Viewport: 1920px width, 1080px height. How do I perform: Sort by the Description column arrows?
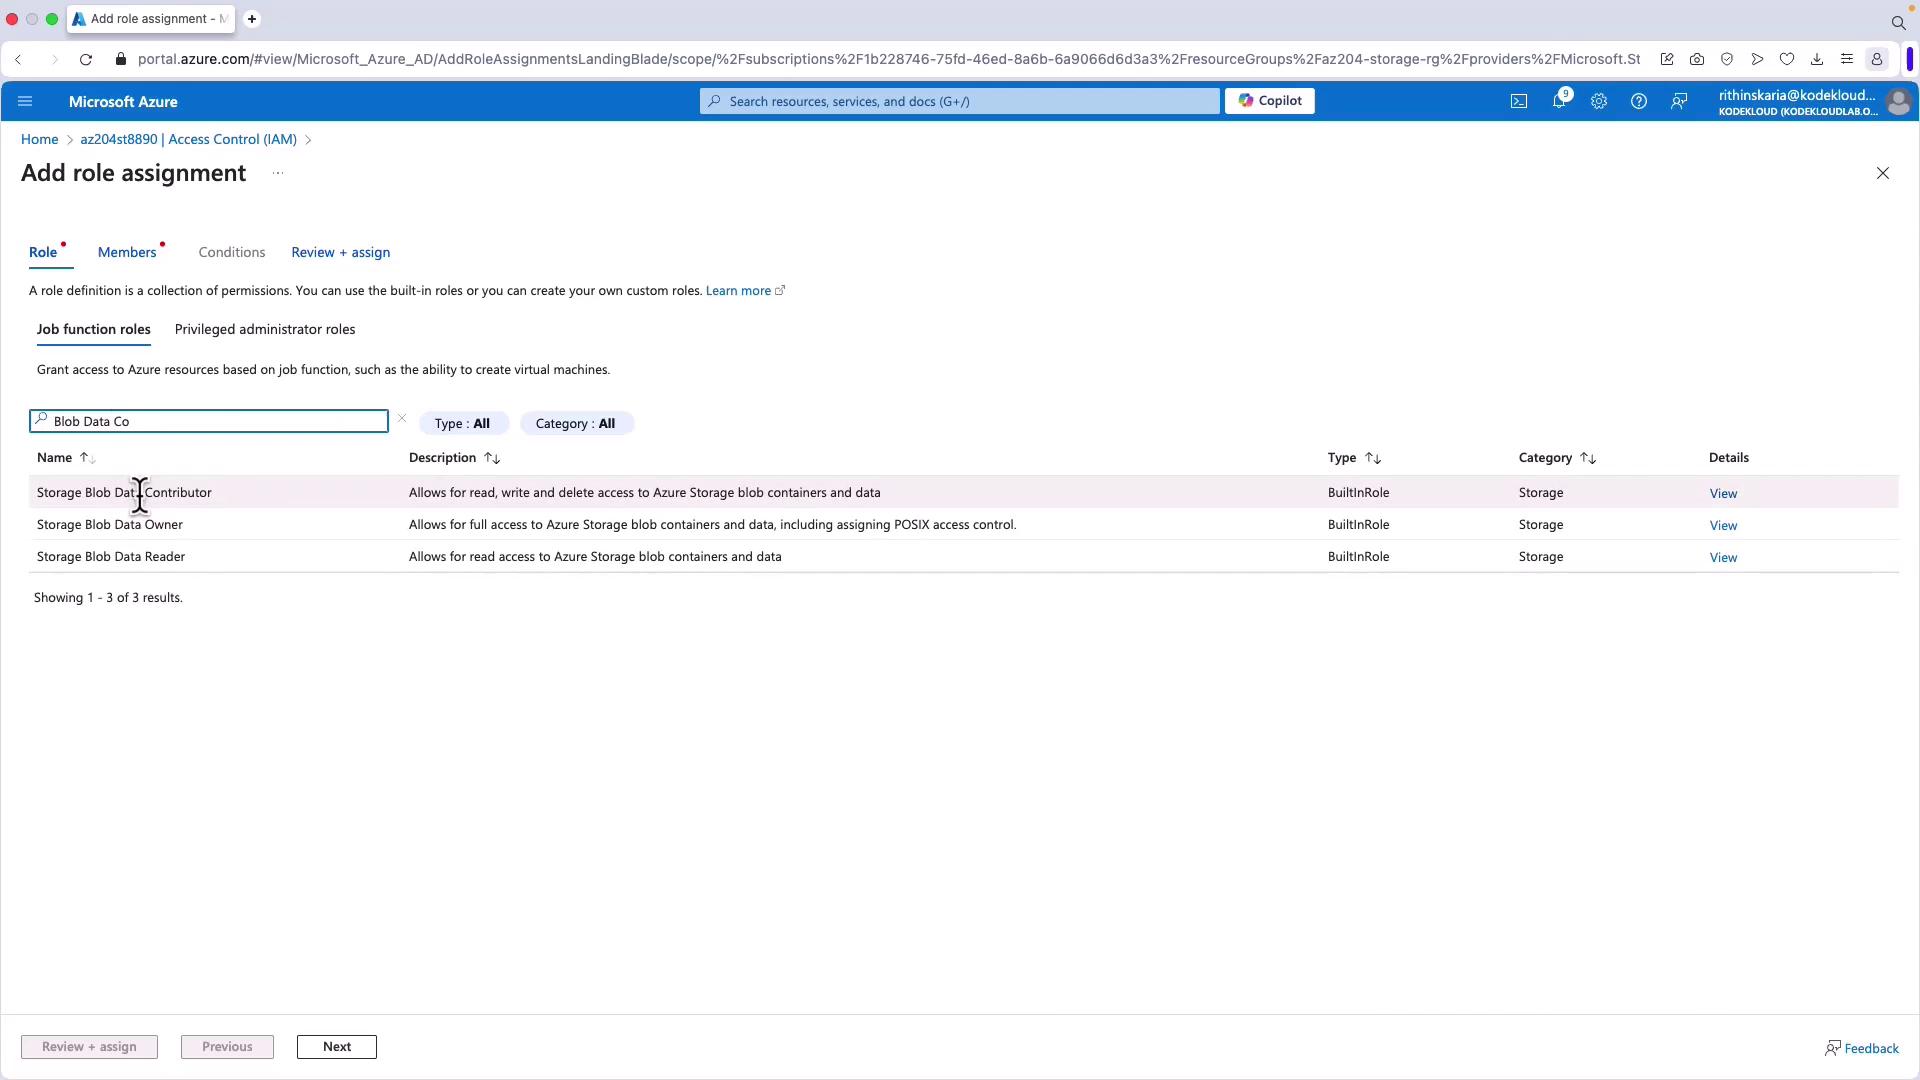pos(492,458)
